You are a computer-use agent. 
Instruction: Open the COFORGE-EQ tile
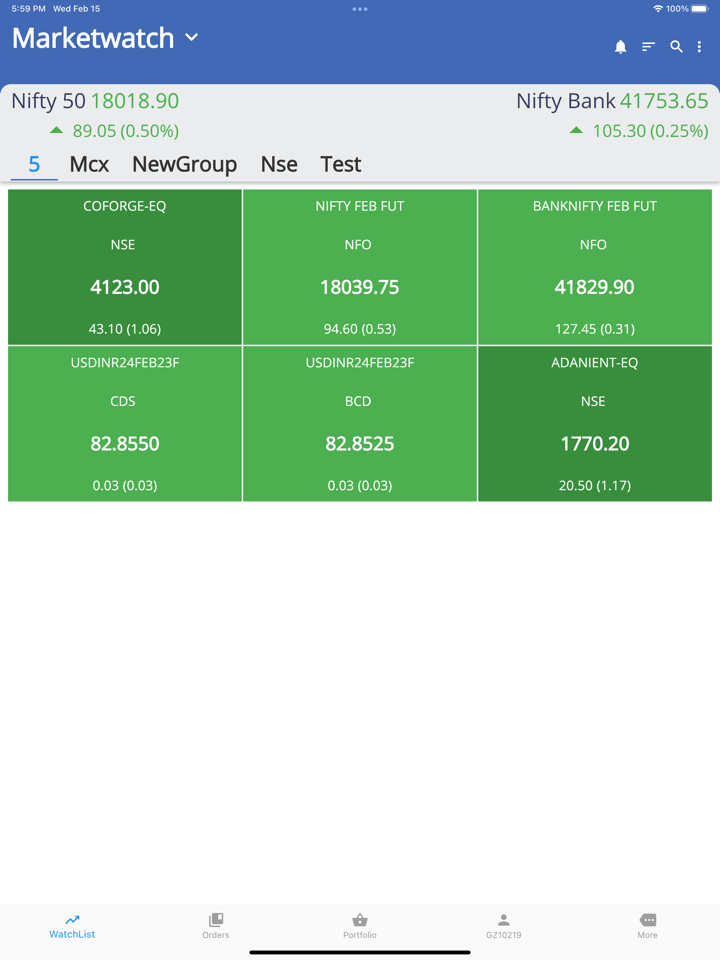pos(125,267)
